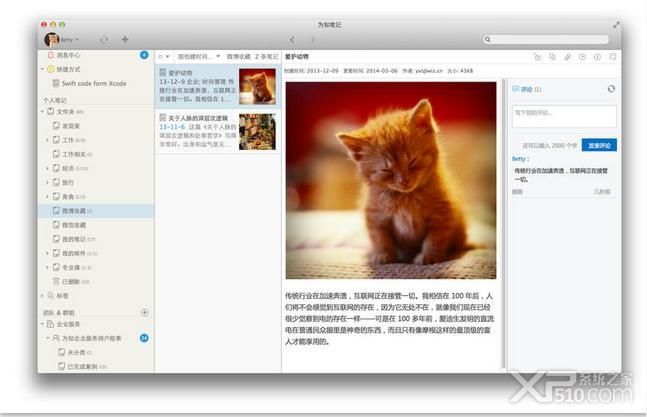
Task: Create a new note with plus icon
Action: pyautogui.click(x=125, y=39)
